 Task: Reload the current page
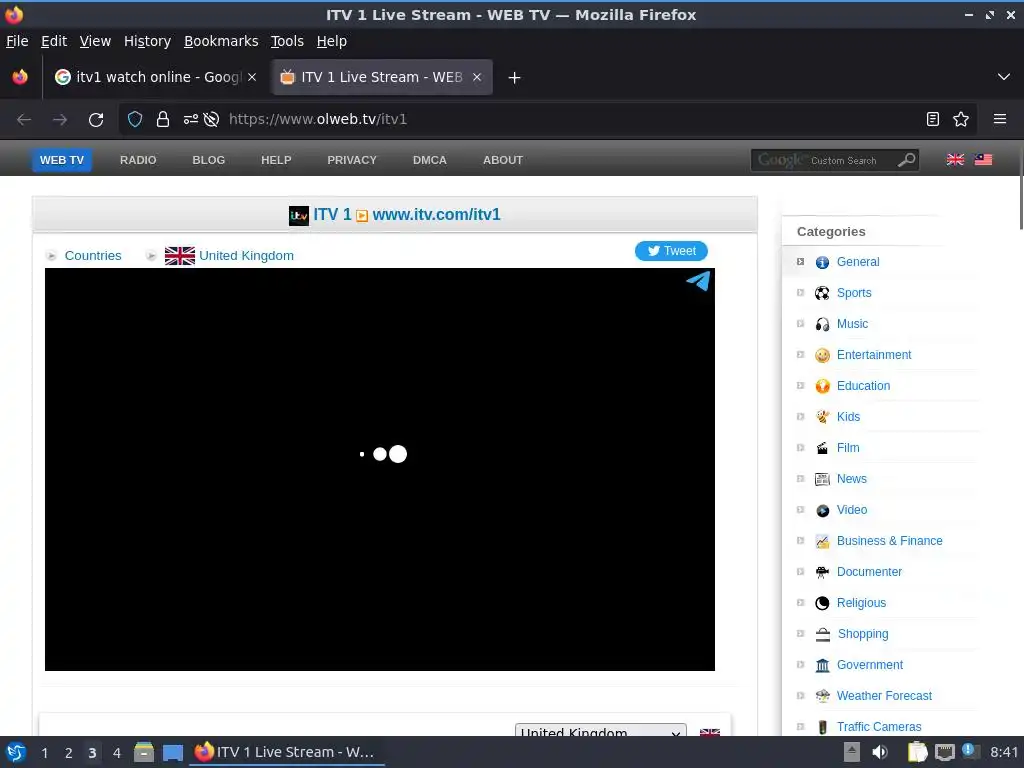coord(96,120)
